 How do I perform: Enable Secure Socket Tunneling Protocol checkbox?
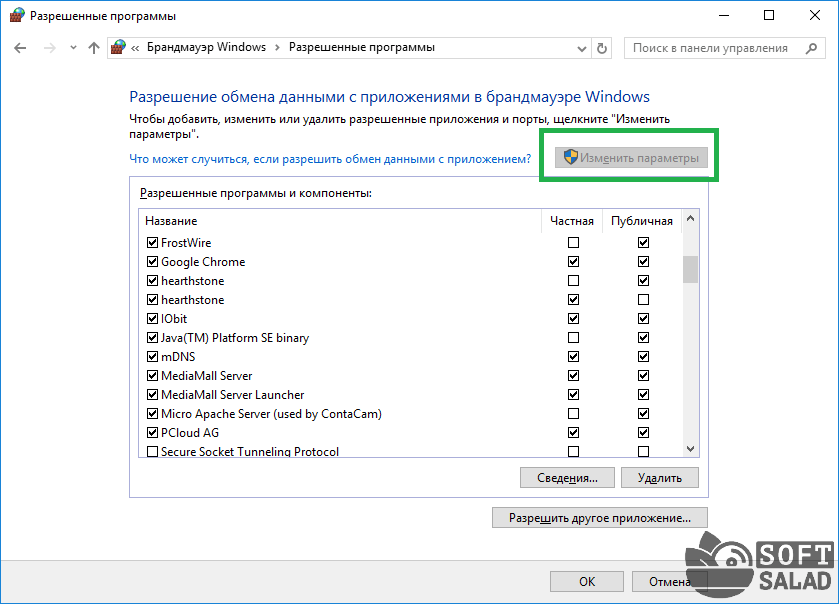coord(152,452)
